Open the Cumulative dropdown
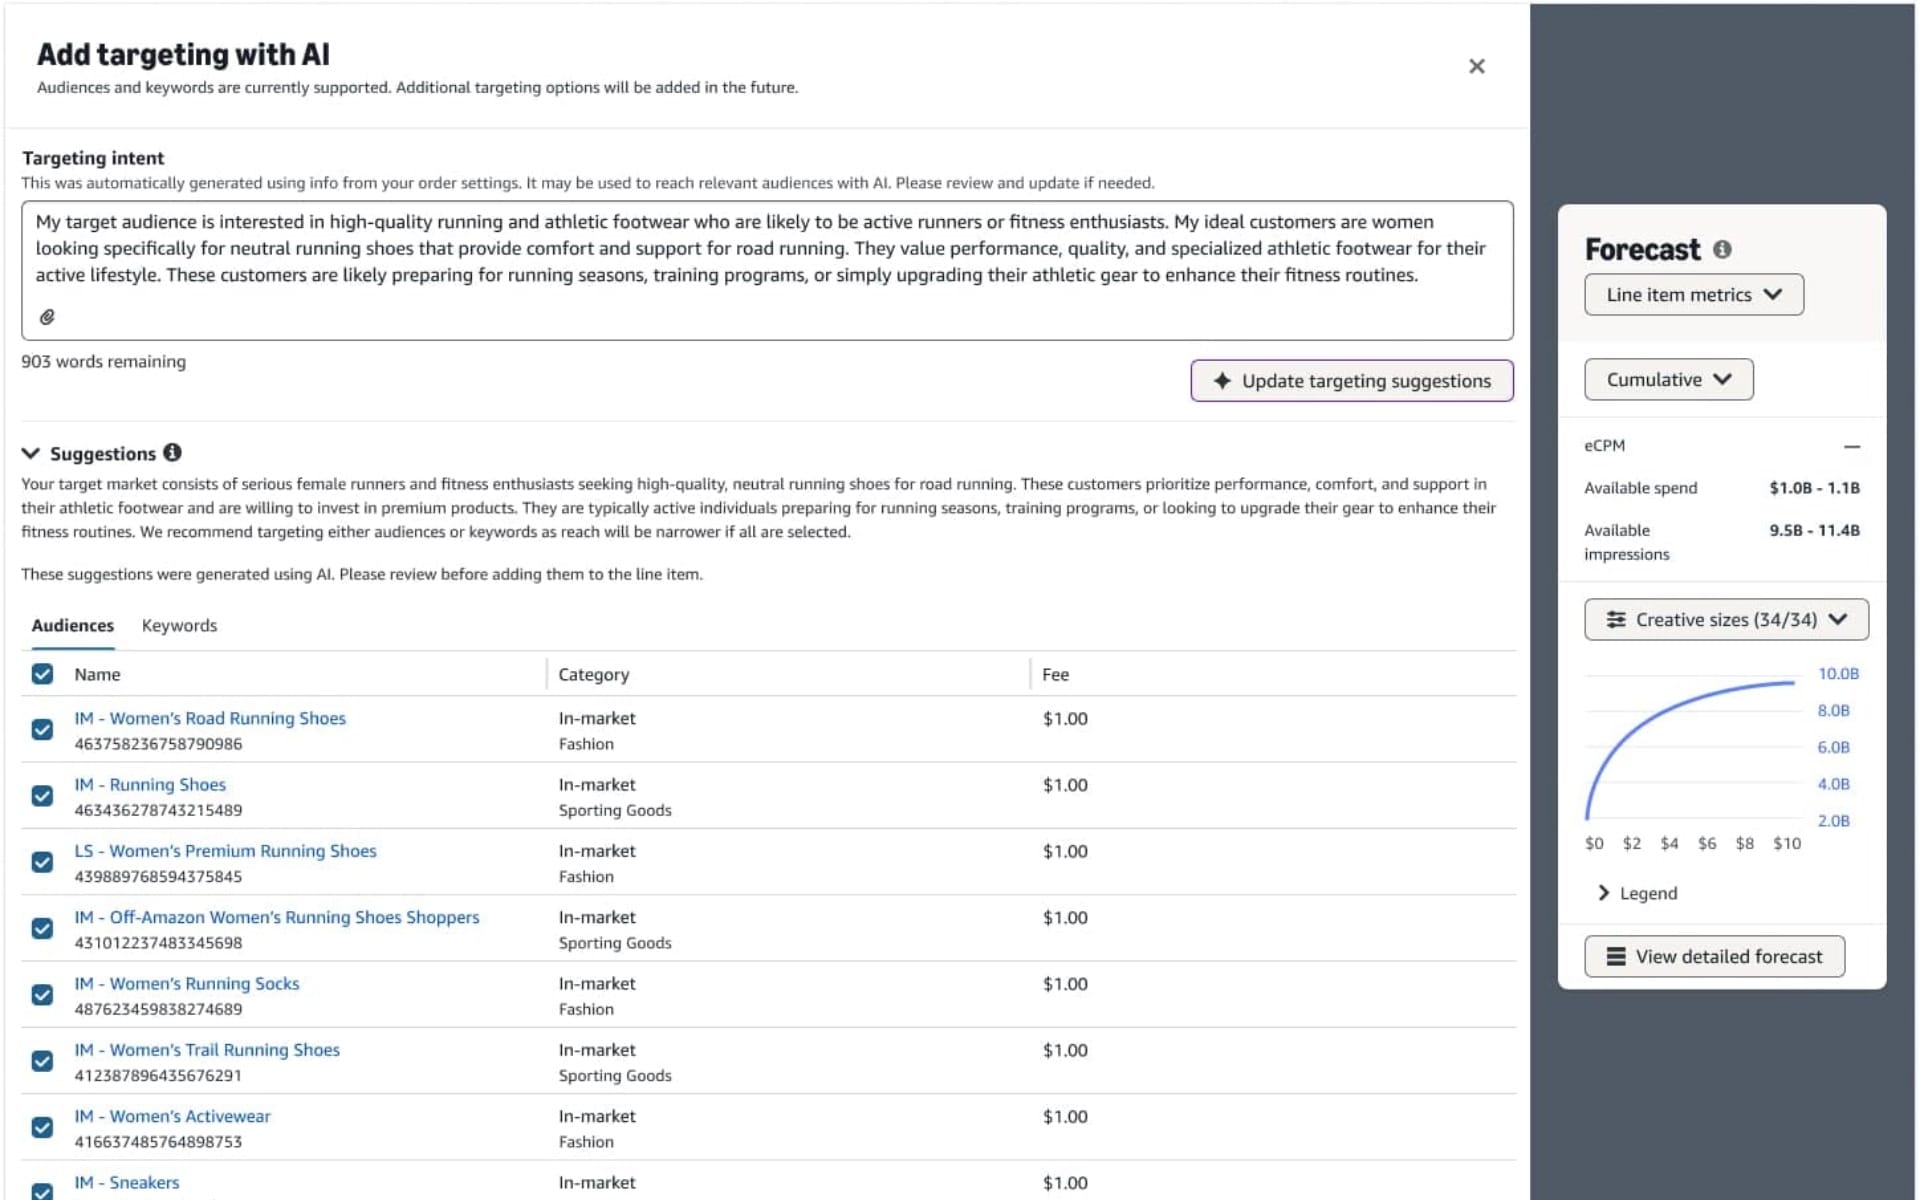Image resolution: width=1920 pixels, height=1200 pixels. pyautogui.click(x=1668, y=379)
